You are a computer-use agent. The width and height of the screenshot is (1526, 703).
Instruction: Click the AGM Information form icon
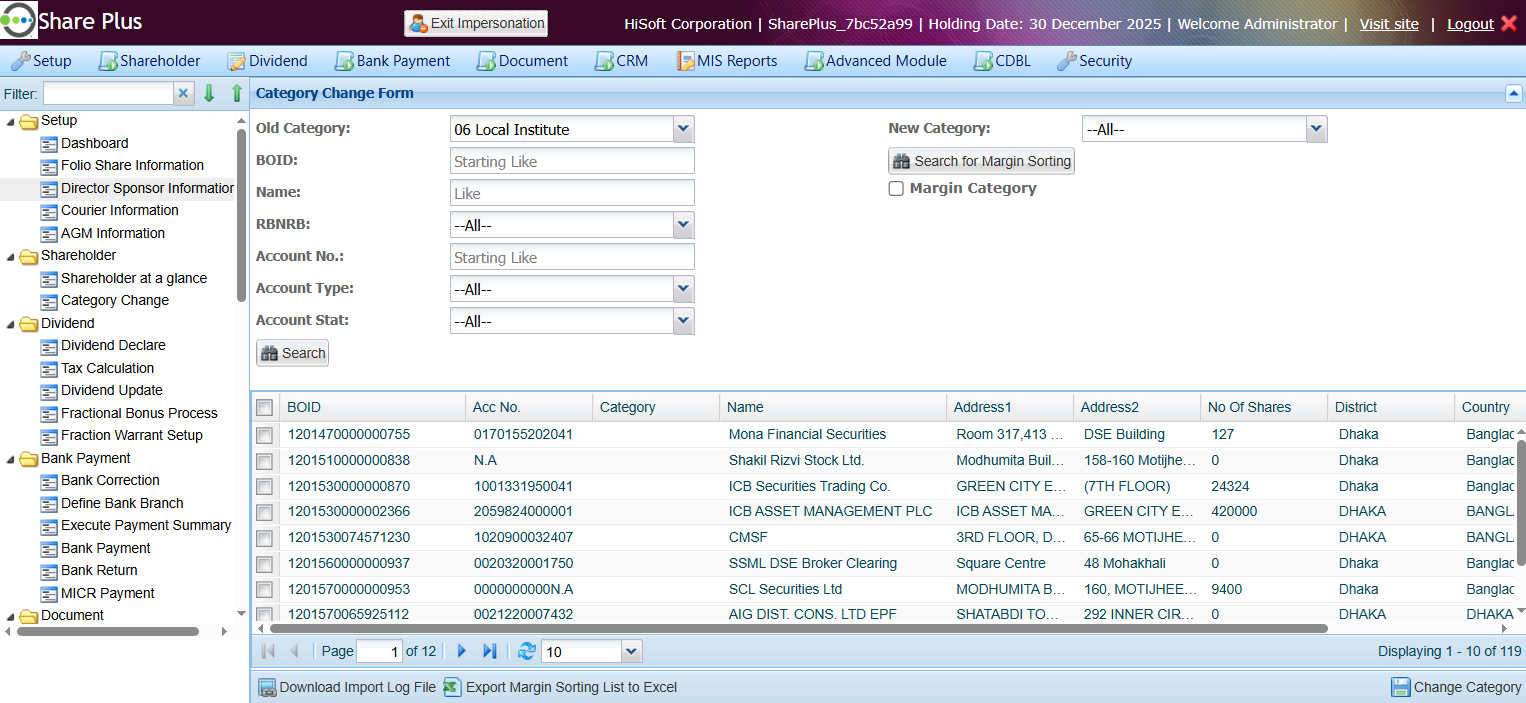pyautogui.click(x=49, y=234)
